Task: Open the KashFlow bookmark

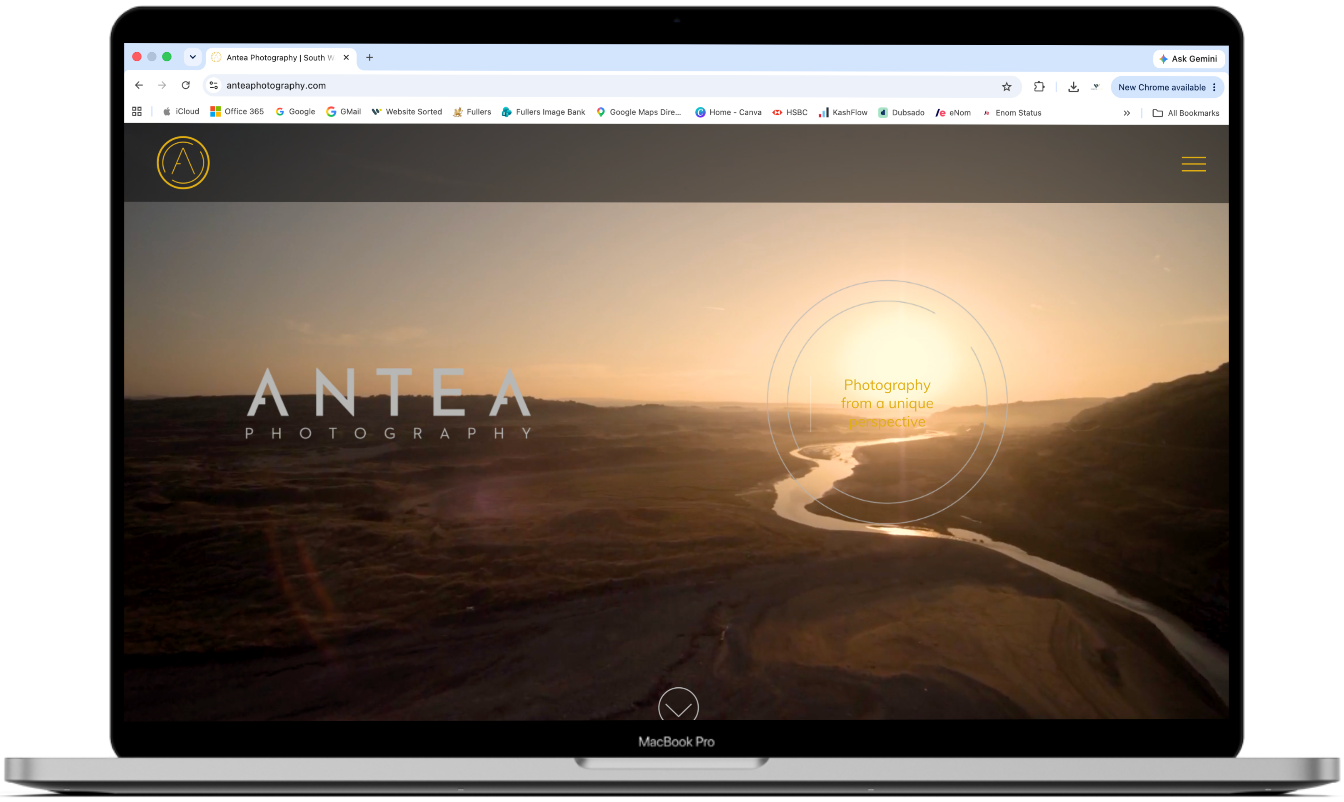Action: [843, 112]
